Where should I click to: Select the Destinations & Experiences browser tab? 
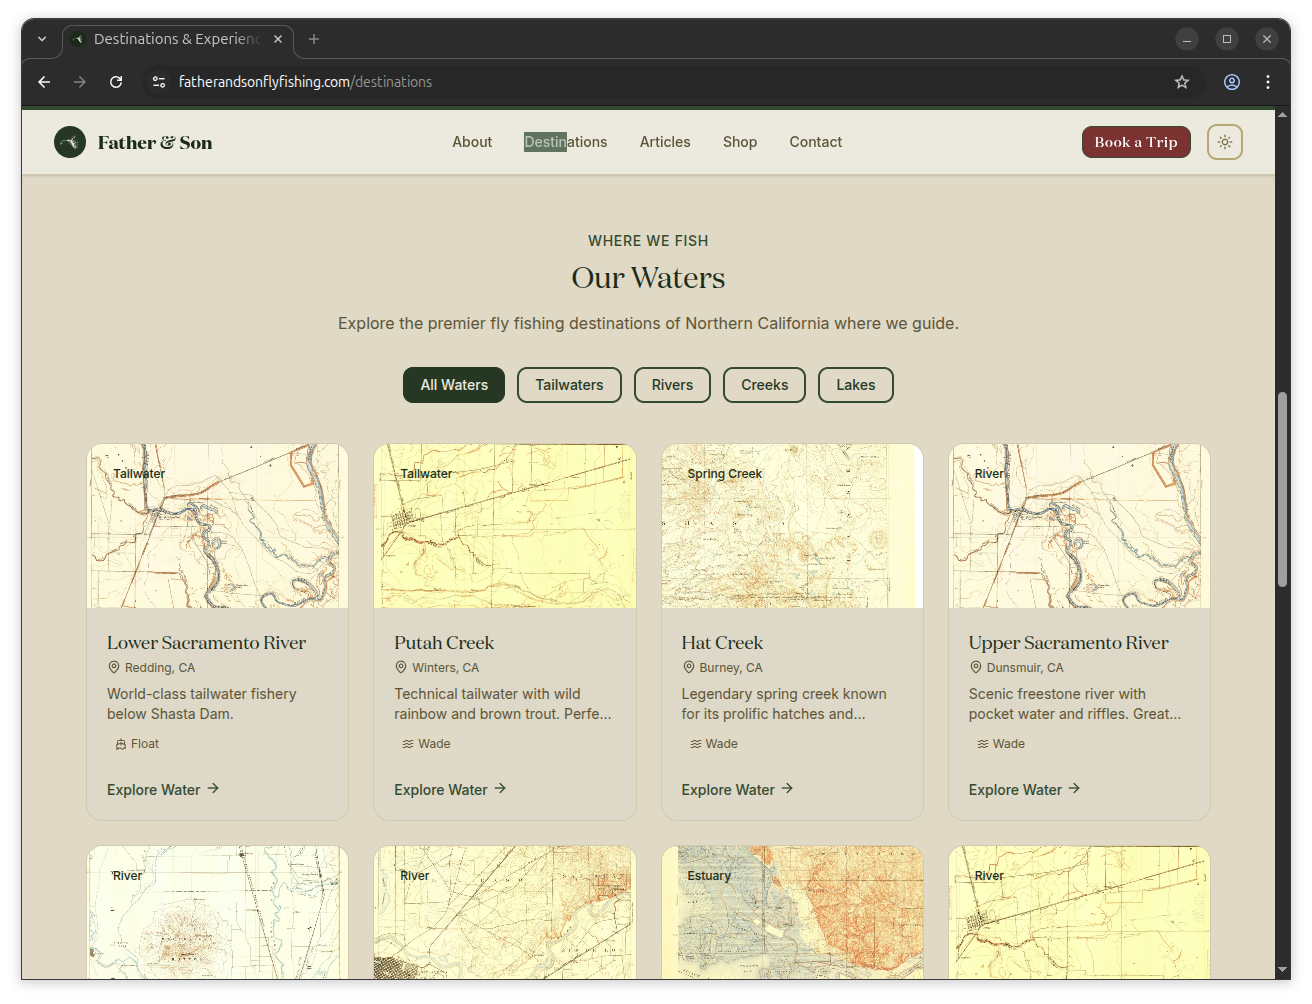point(170,39)
